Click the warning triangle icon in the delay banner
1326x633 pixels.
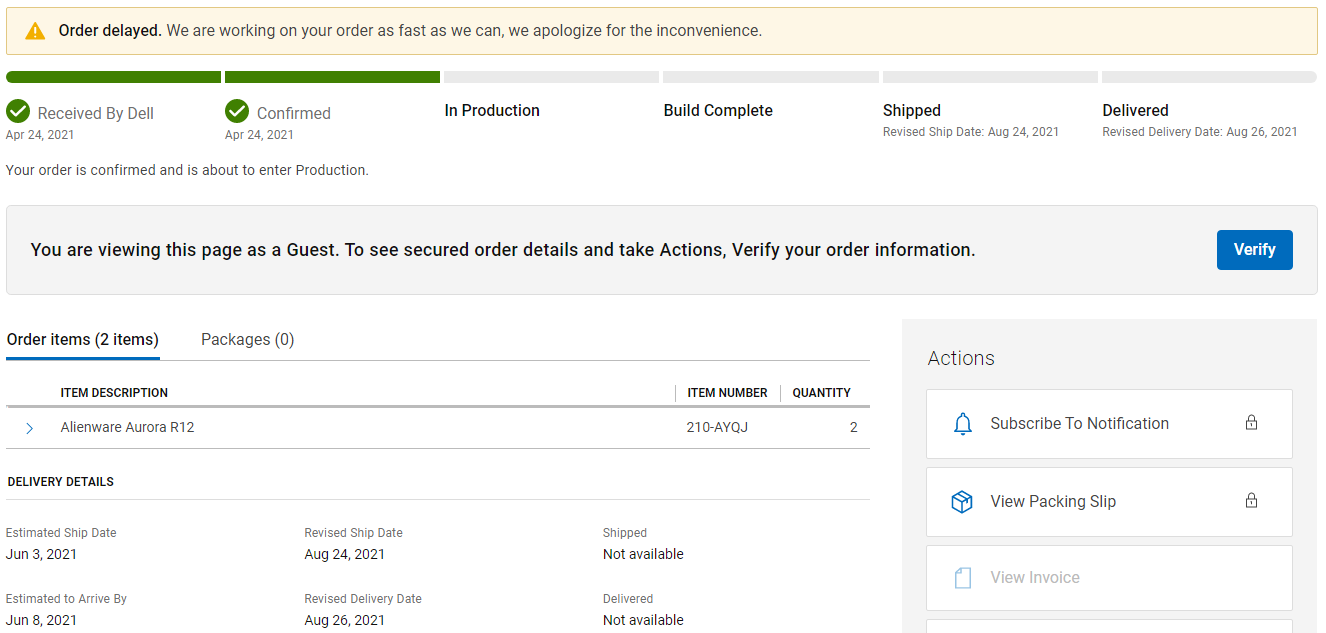click(x=35, y=31)
